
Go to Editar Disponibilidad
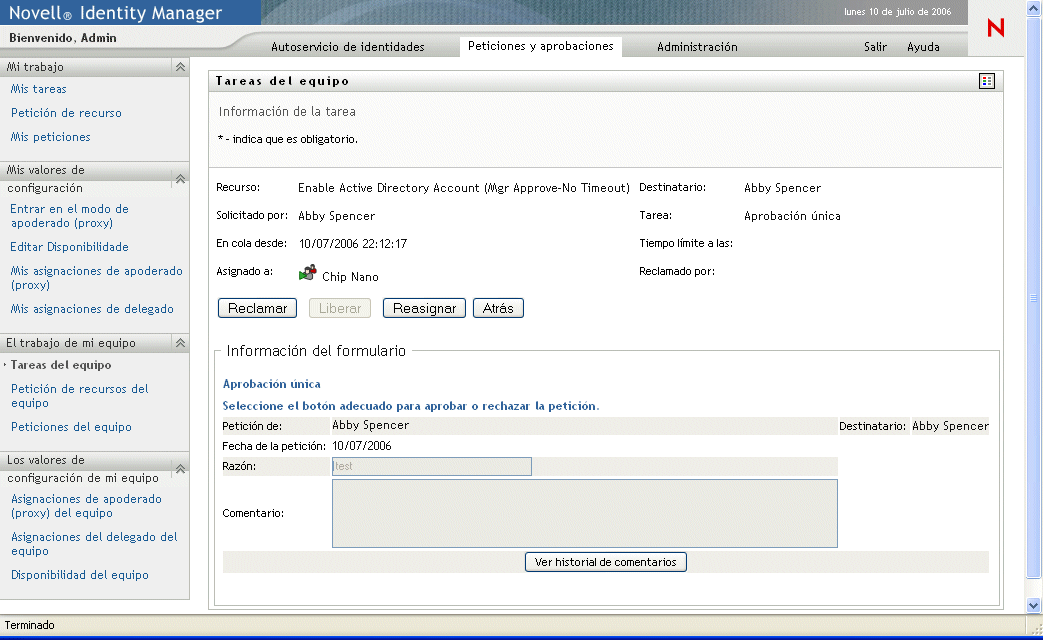[x=69, y=247]
